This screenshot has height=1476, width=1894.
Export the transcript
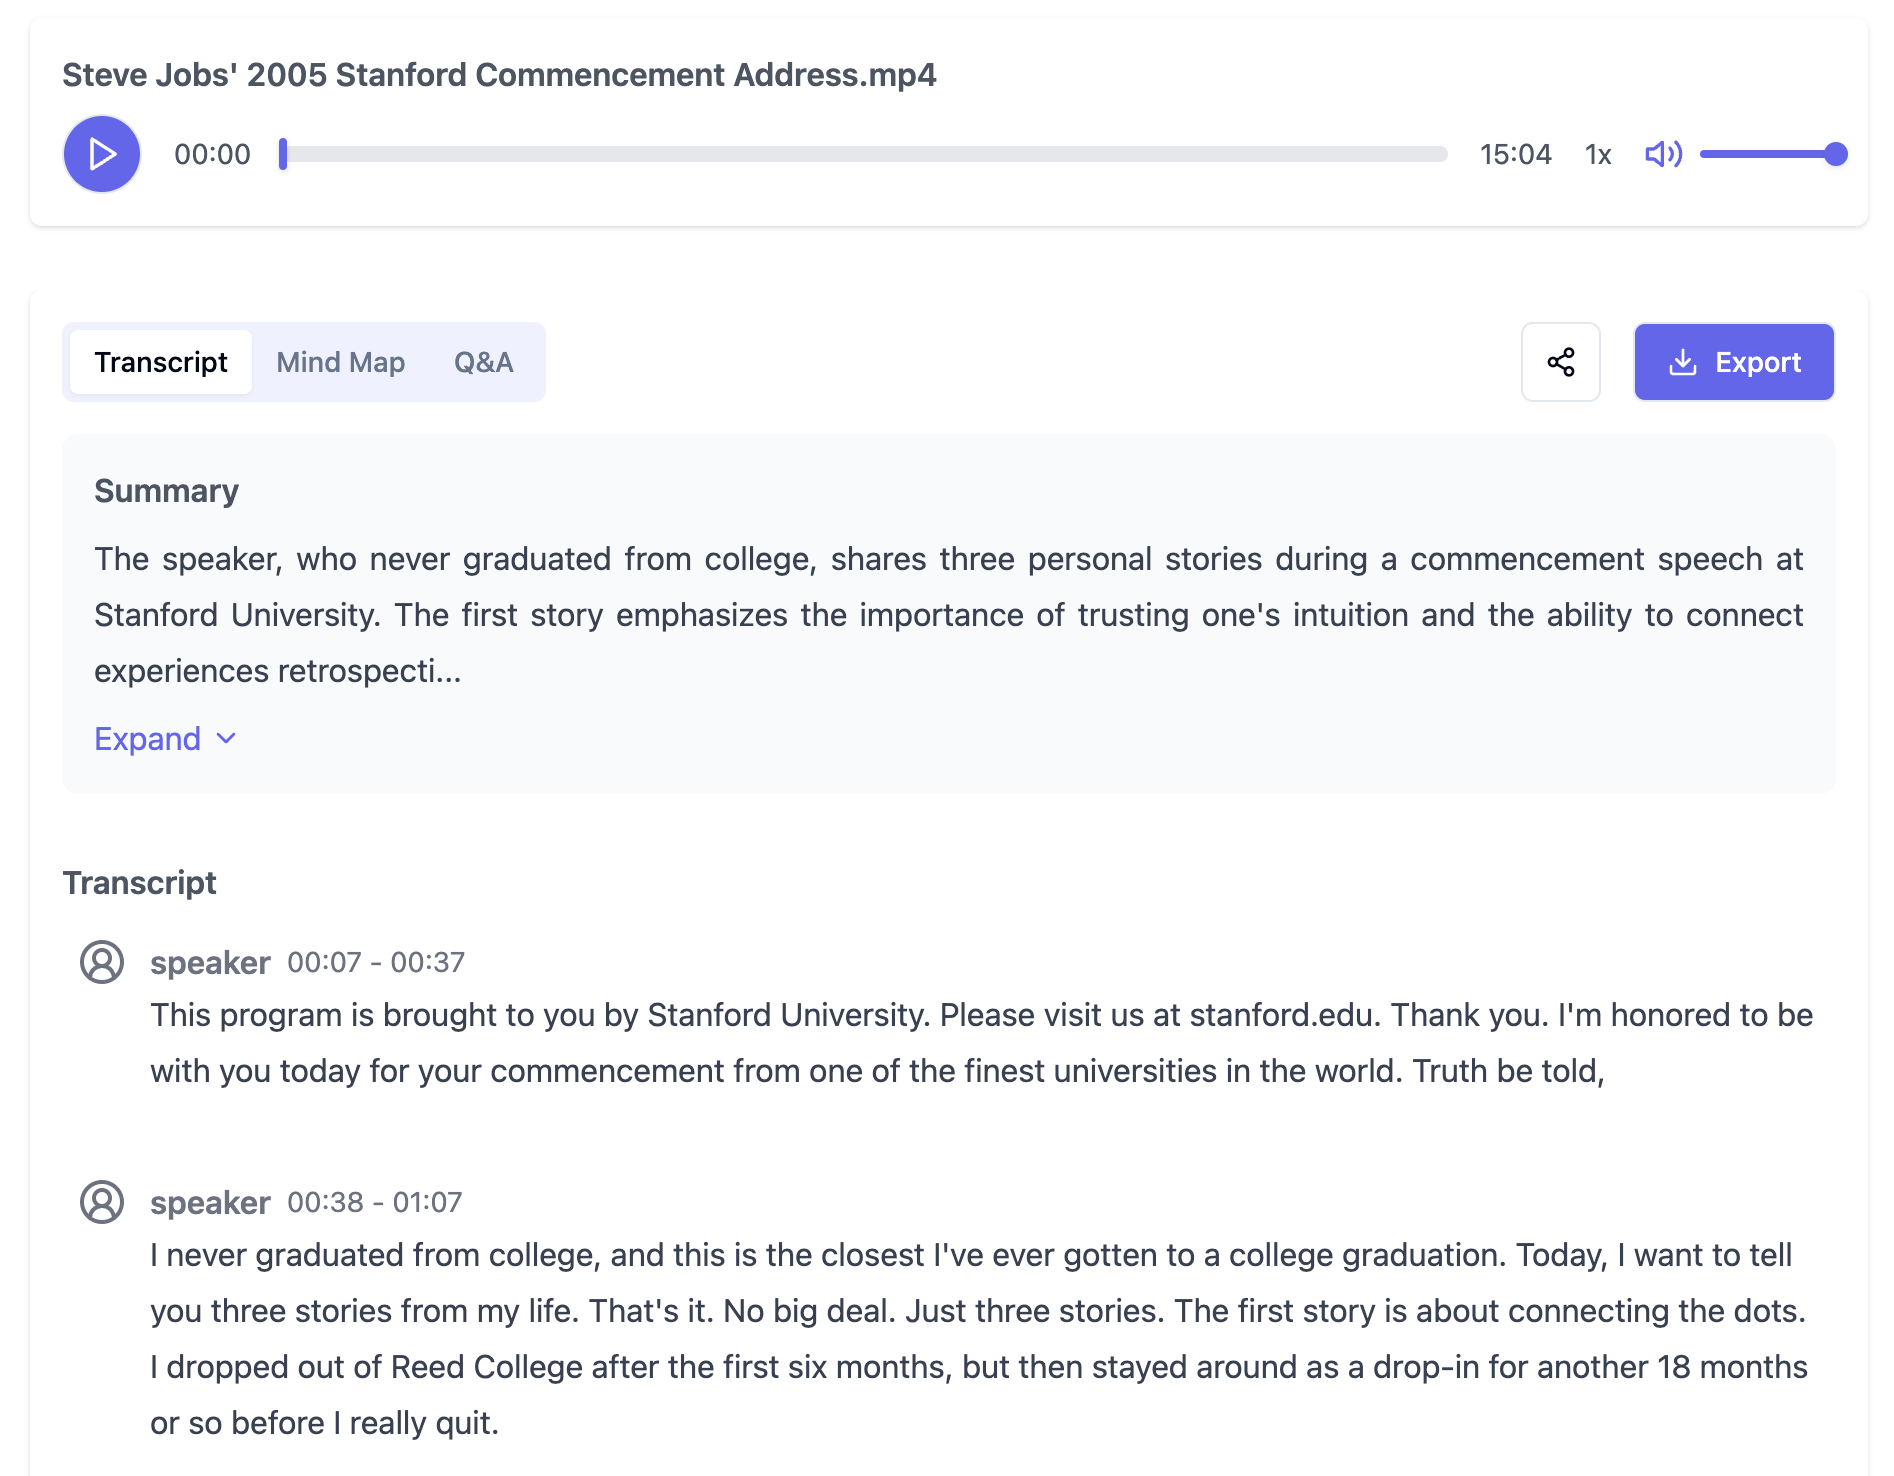coord(1734,362)
